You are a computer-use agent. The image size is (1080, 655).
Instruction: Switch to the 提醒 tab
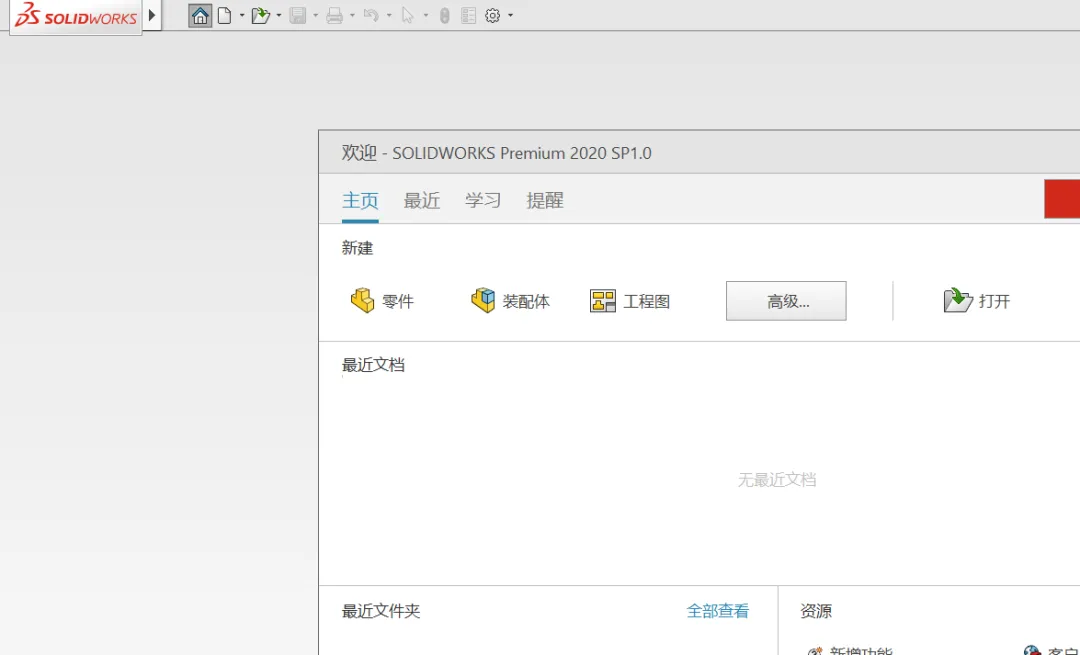point(545,200)
